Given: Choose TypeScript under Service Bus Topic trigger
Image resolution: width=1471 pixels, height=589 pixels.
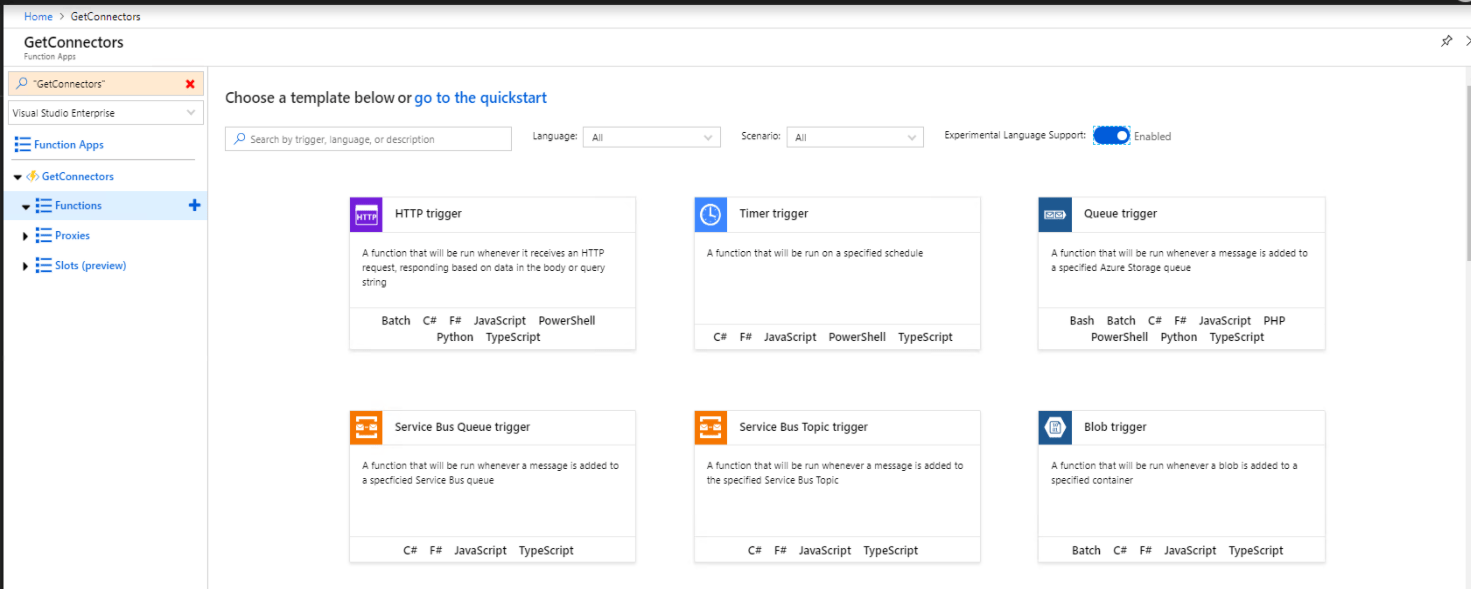Looking at the screenshot, I should (x=891, y=551).
